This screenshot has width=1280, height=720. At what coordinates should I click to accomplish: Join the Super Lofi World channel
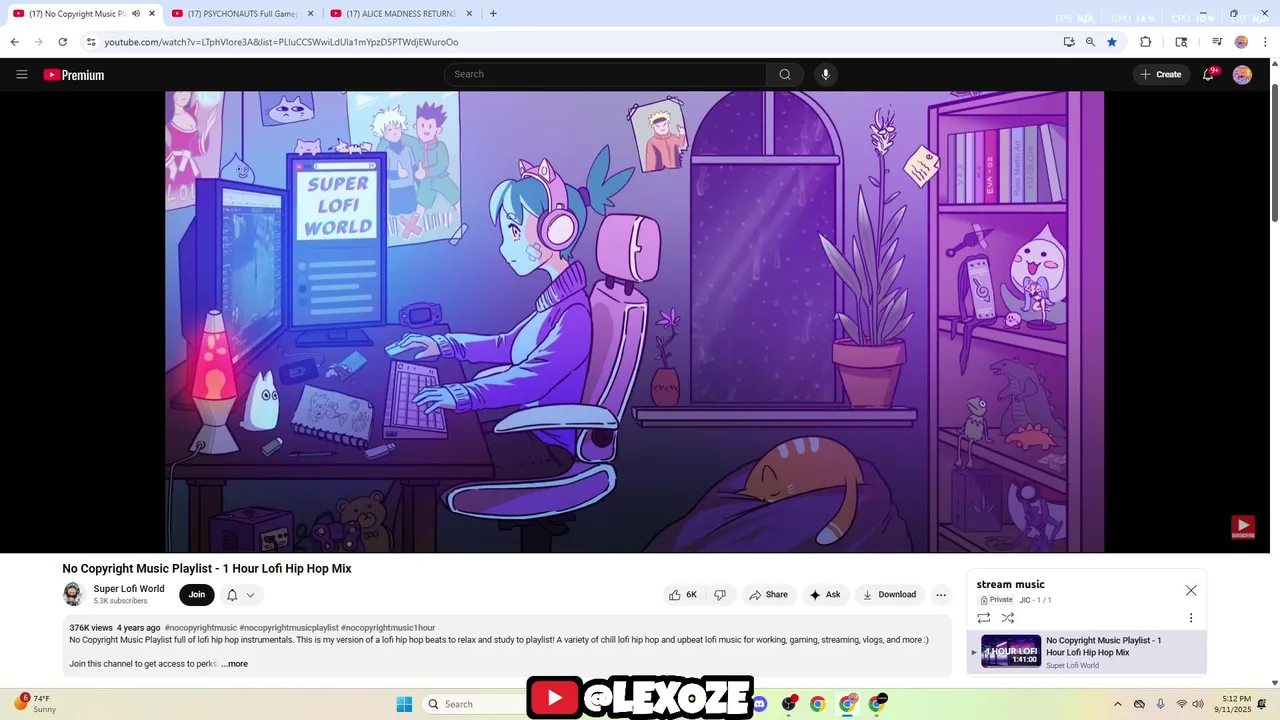click(x=197, y=595)
